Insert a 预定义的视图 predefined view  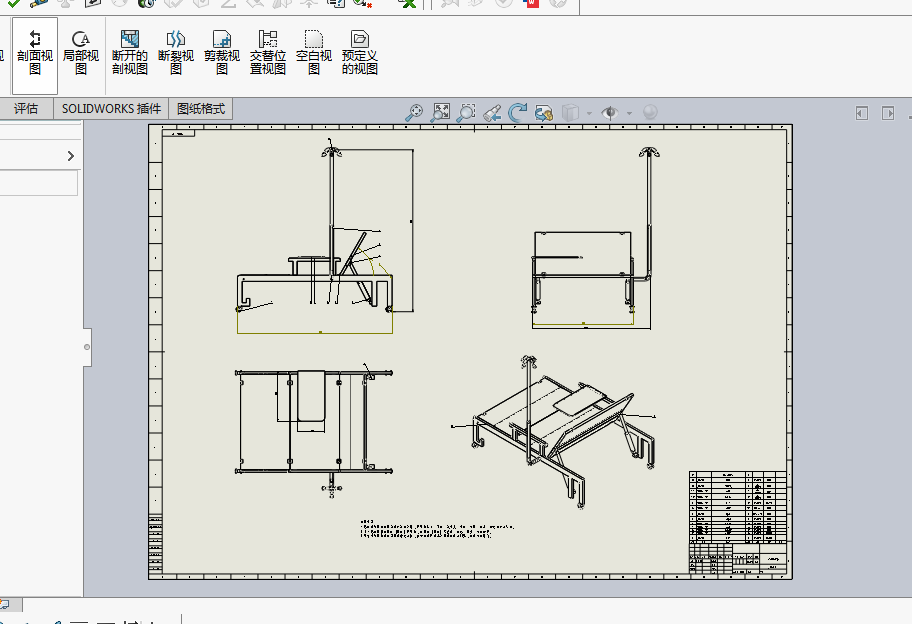tap(359, 54)
